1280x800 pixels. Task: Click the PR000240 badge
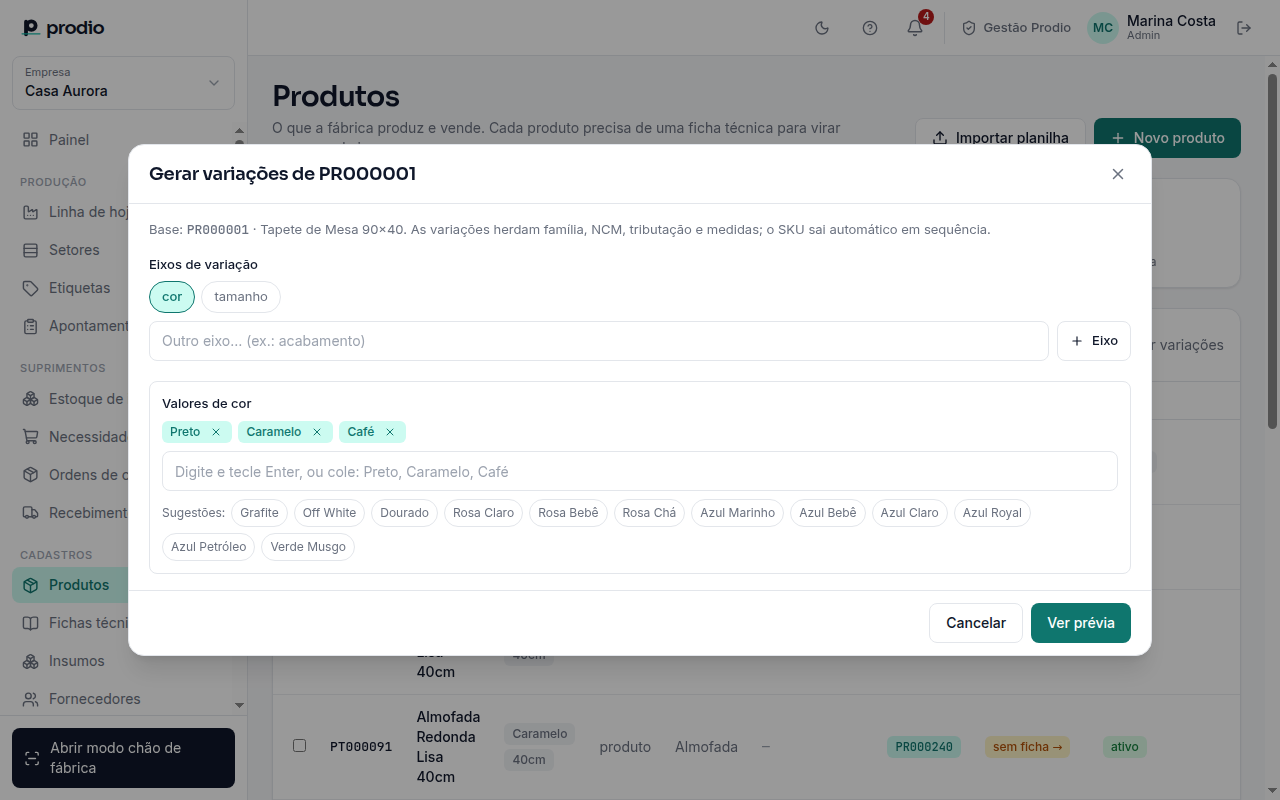(924, 746)
